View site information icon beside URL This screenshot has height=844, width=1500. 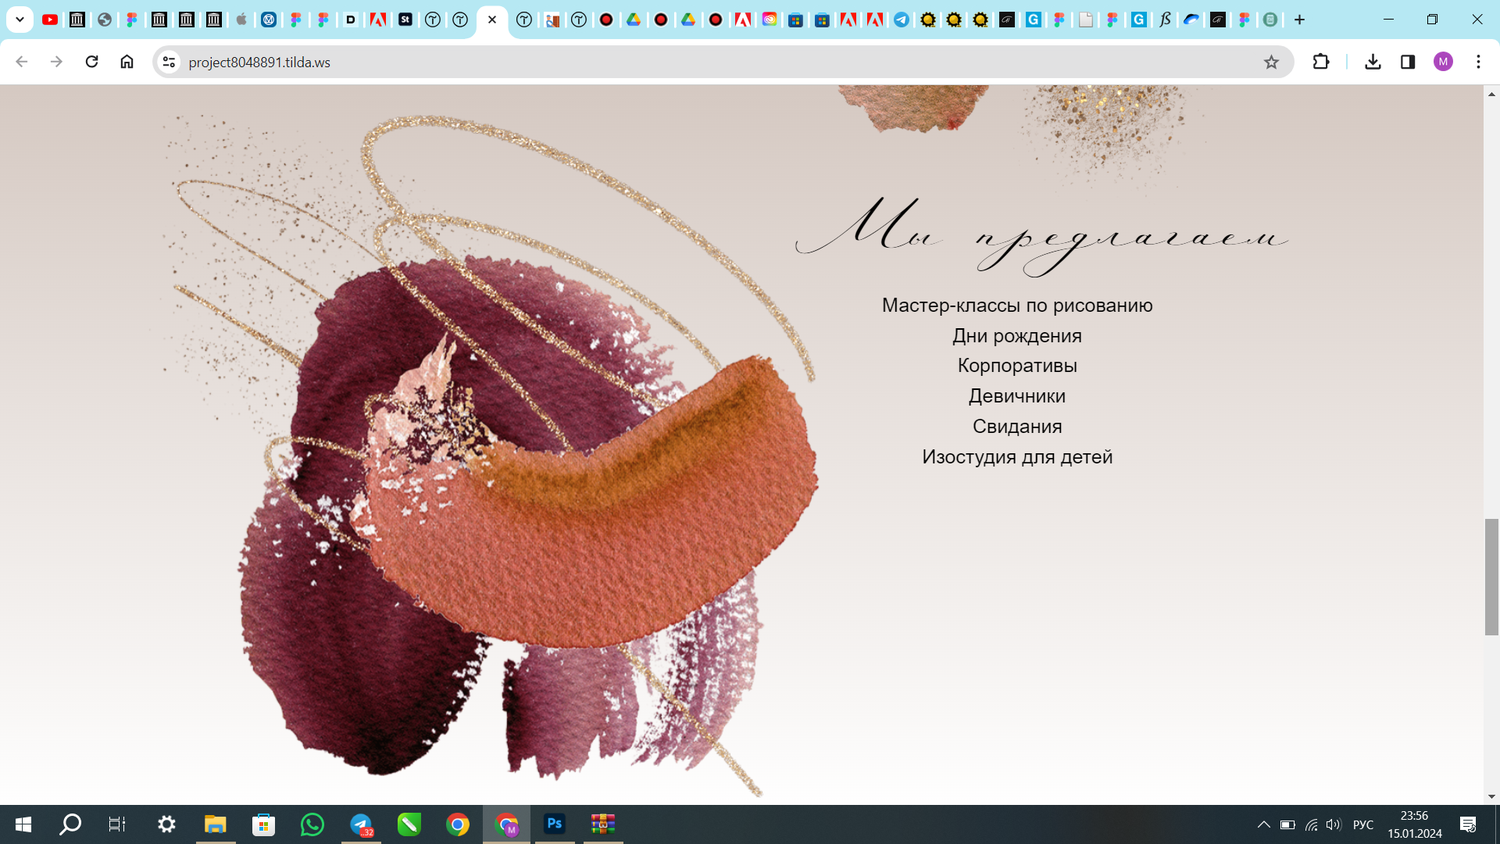tap(169, 62)
